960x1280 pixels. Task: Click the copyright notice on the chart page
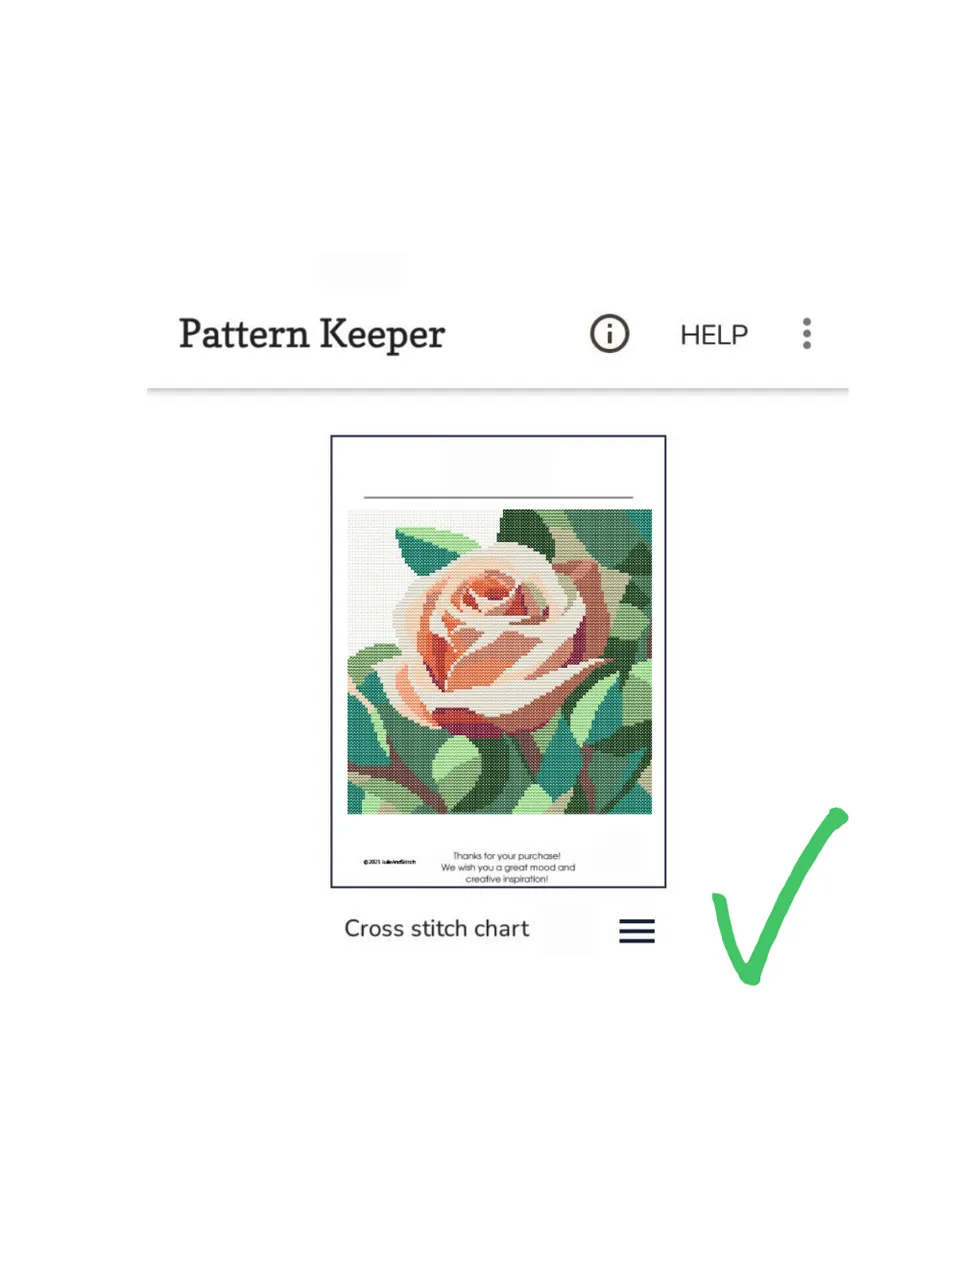coord(390,862)
